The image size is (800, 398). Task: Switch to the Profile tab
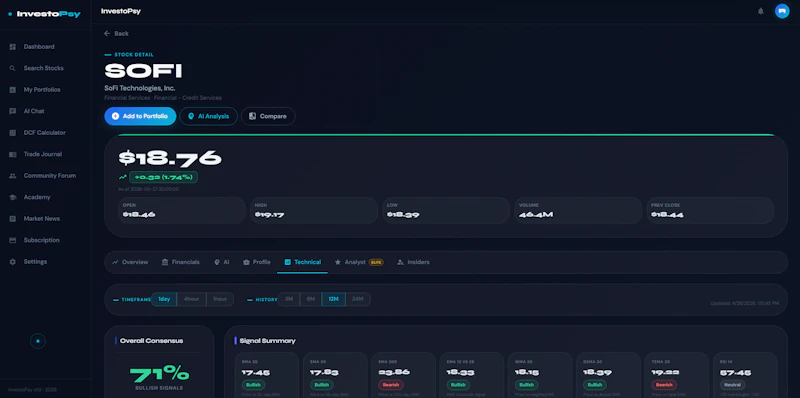[x=257, y=262]
